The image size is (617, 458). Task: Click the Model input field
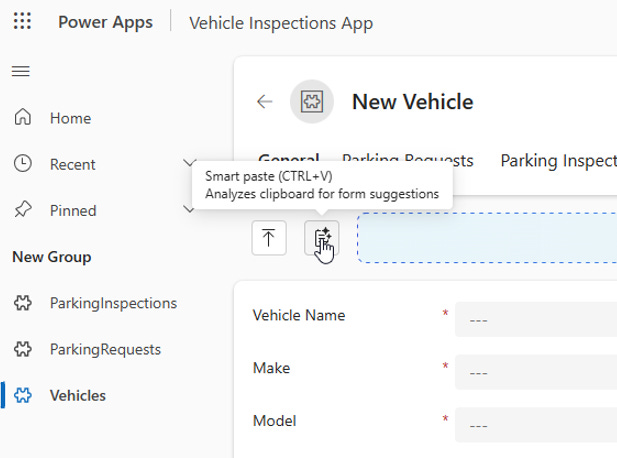(x=535, y=425)
